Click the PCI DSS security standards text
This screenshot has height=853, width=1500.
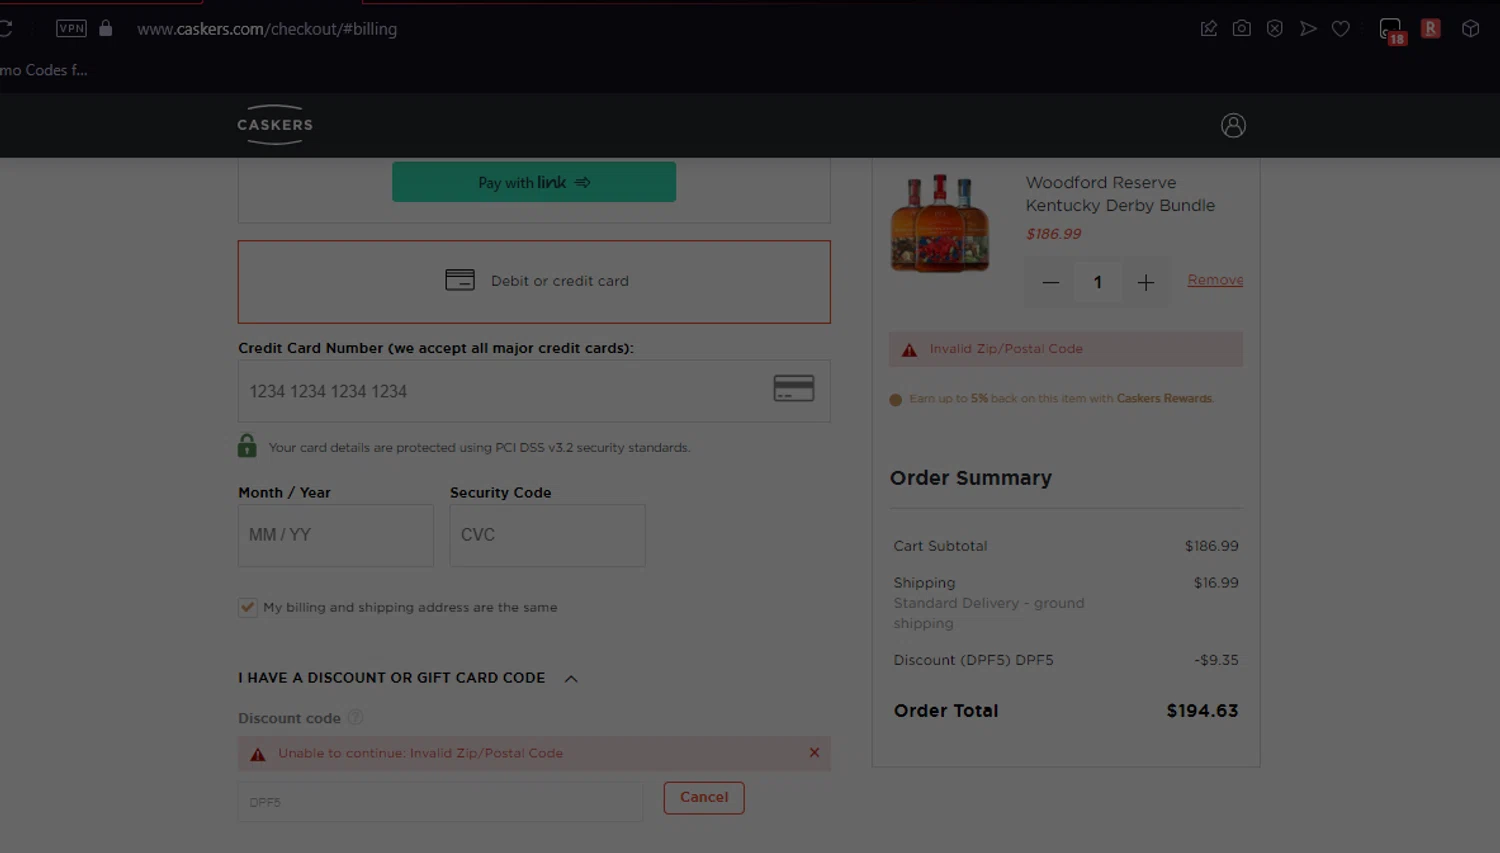click(x=479, y=448)
